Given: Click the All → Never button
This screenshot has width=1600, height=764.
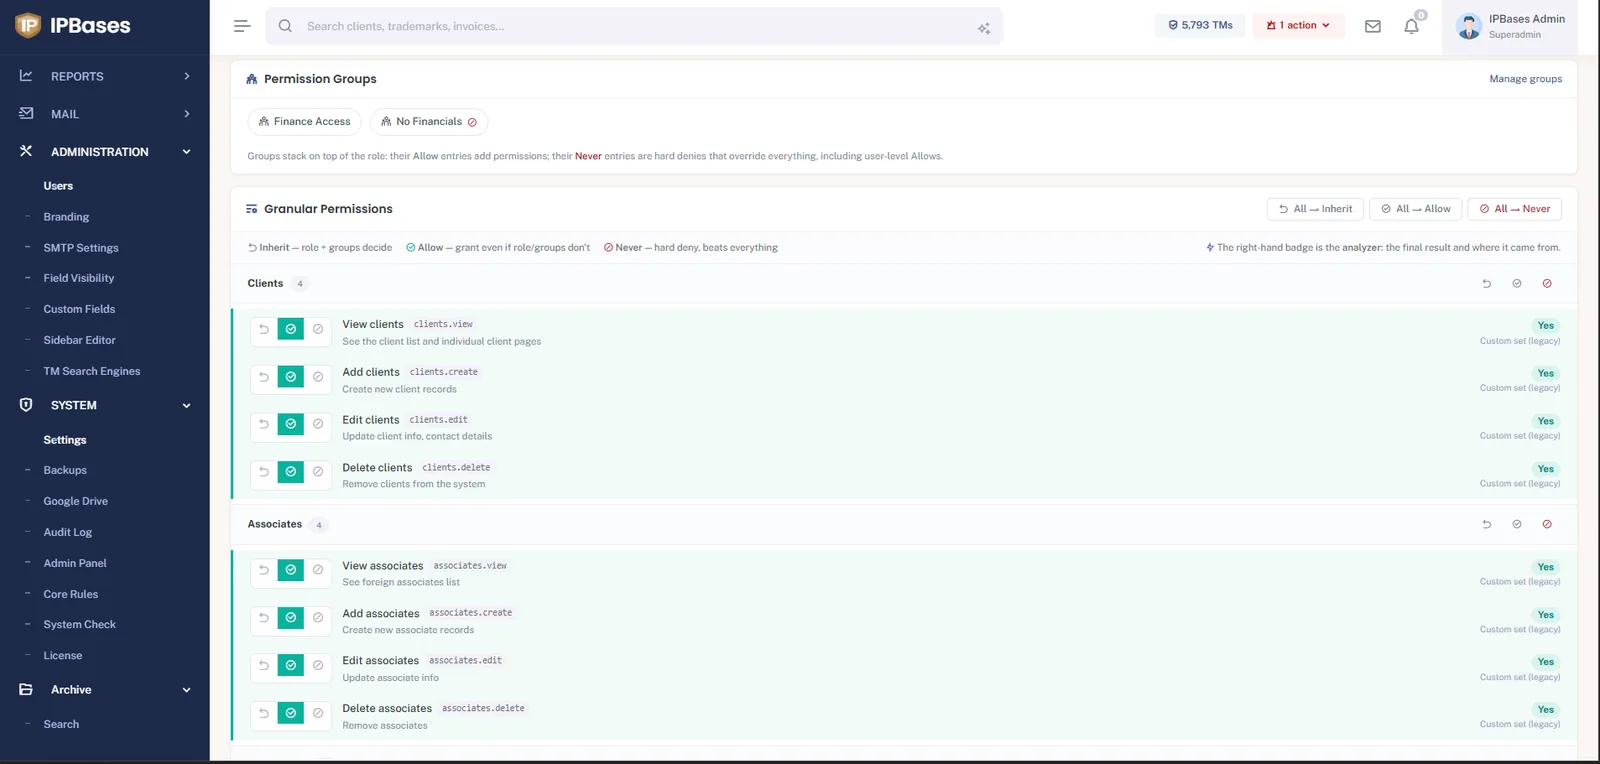Looking at the screenshot, I should click(x=1514, y=209).
